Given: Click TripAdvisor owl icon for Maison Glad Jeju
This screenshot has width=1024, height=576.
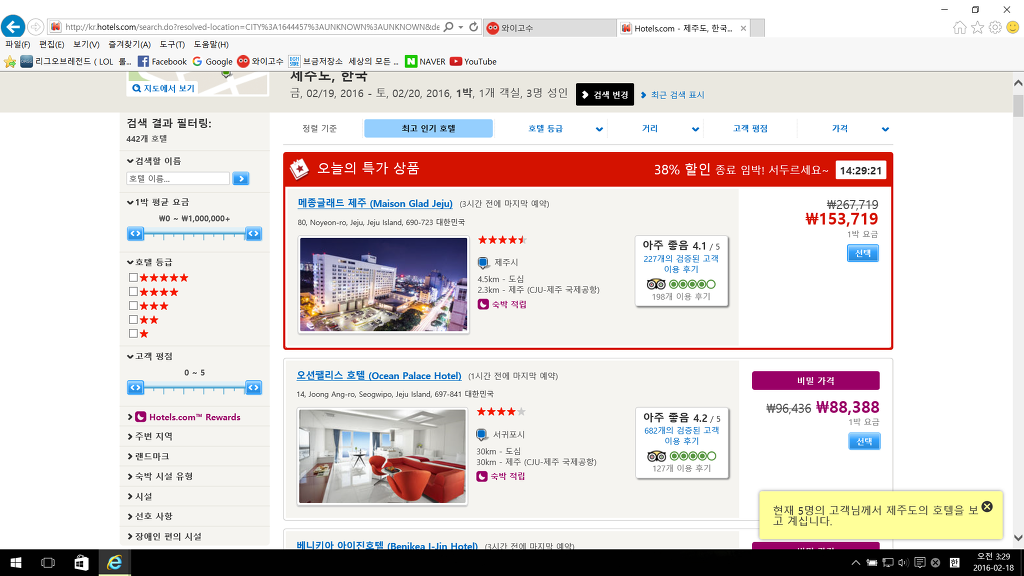Looking at the screenshot, I should [656, 284].
